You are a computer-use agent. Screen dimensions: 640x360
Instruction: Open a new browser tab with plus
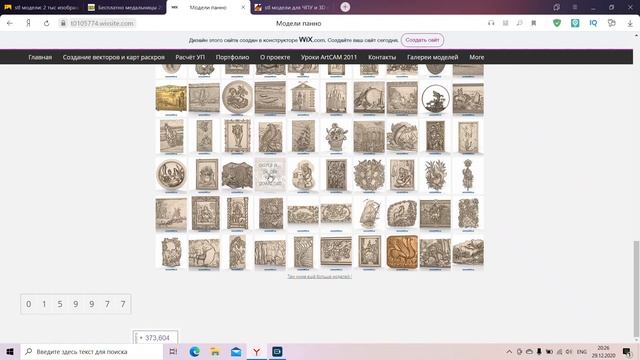click(345, 7)
